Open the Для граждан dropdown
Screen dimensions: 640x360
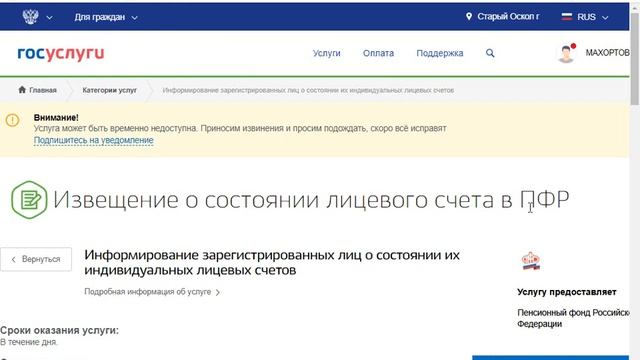106,17
